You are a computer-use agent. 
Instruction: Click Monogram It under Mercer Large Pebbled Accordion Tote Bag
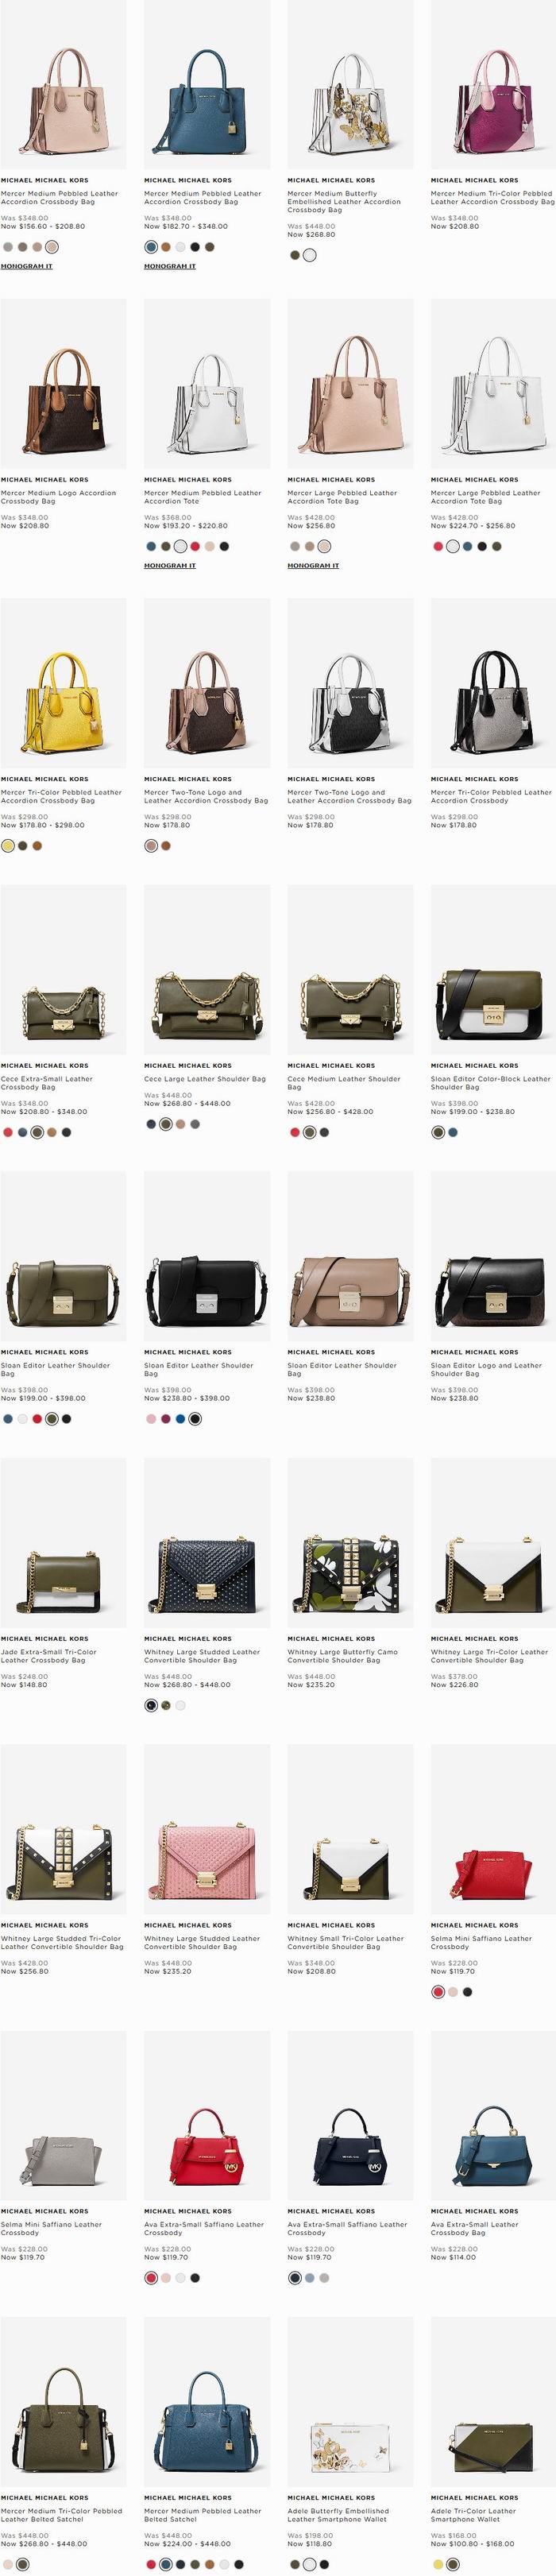[x=313, y=565]
